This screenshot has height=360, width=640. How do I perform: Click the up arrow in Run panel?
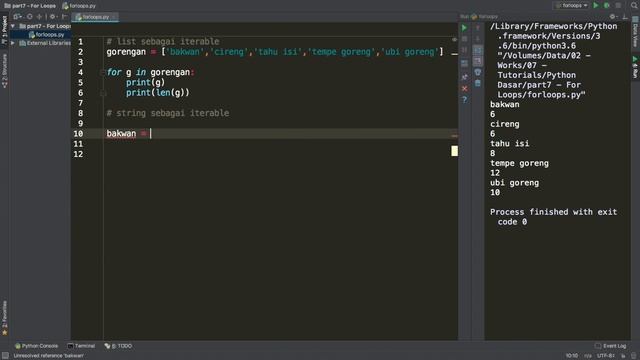478,28
